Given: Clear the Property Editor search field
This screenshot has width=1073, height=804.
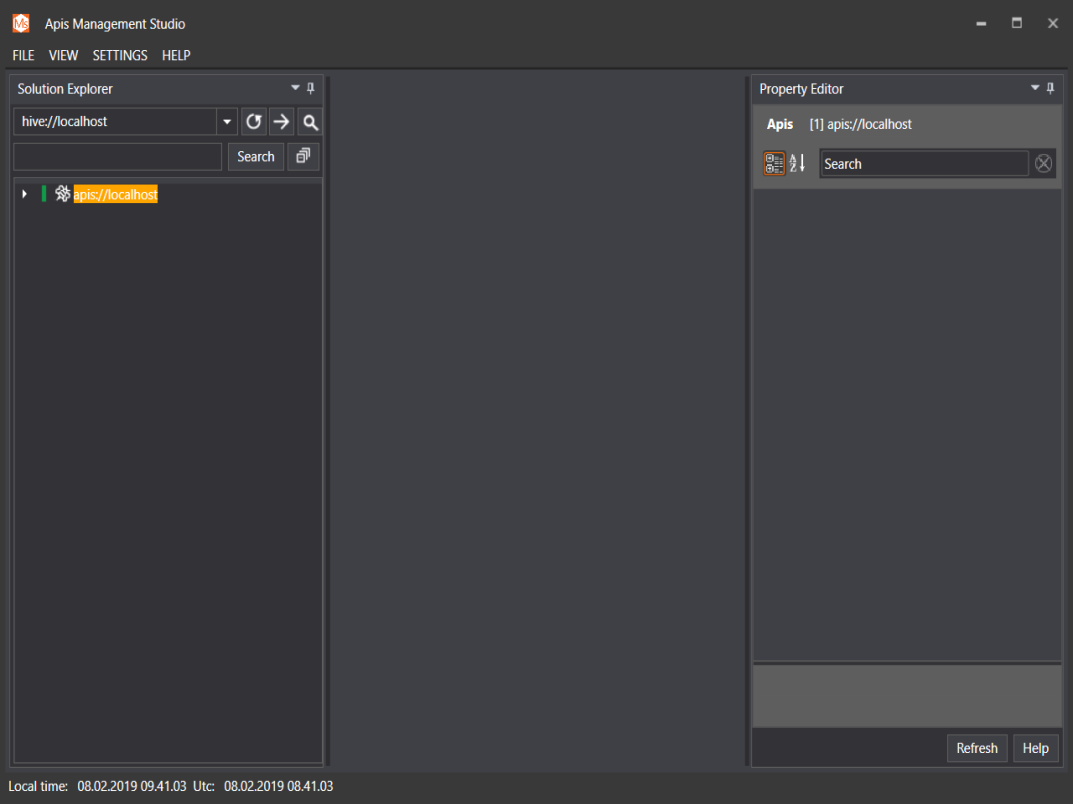Looking at the screenshot, I should pos(1043,164).
